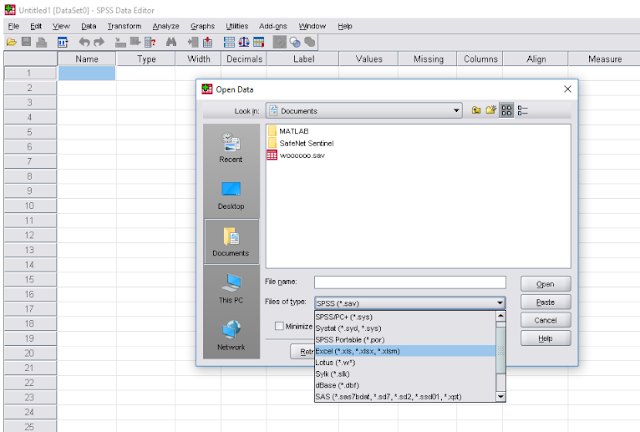
Task: Click the Open button in dialog
Action: (545, 284)
